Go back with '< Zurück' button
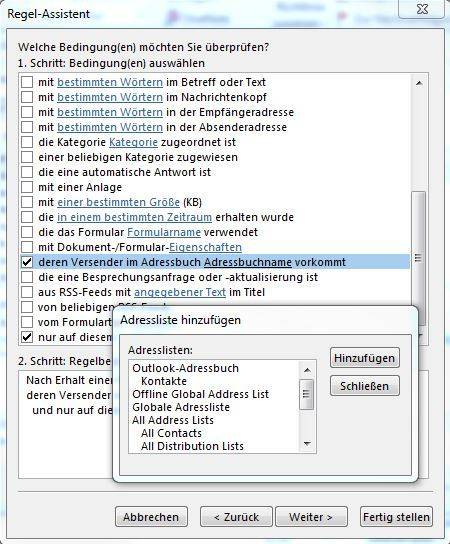Screen dimensions: 450x544 pos(236,517)
